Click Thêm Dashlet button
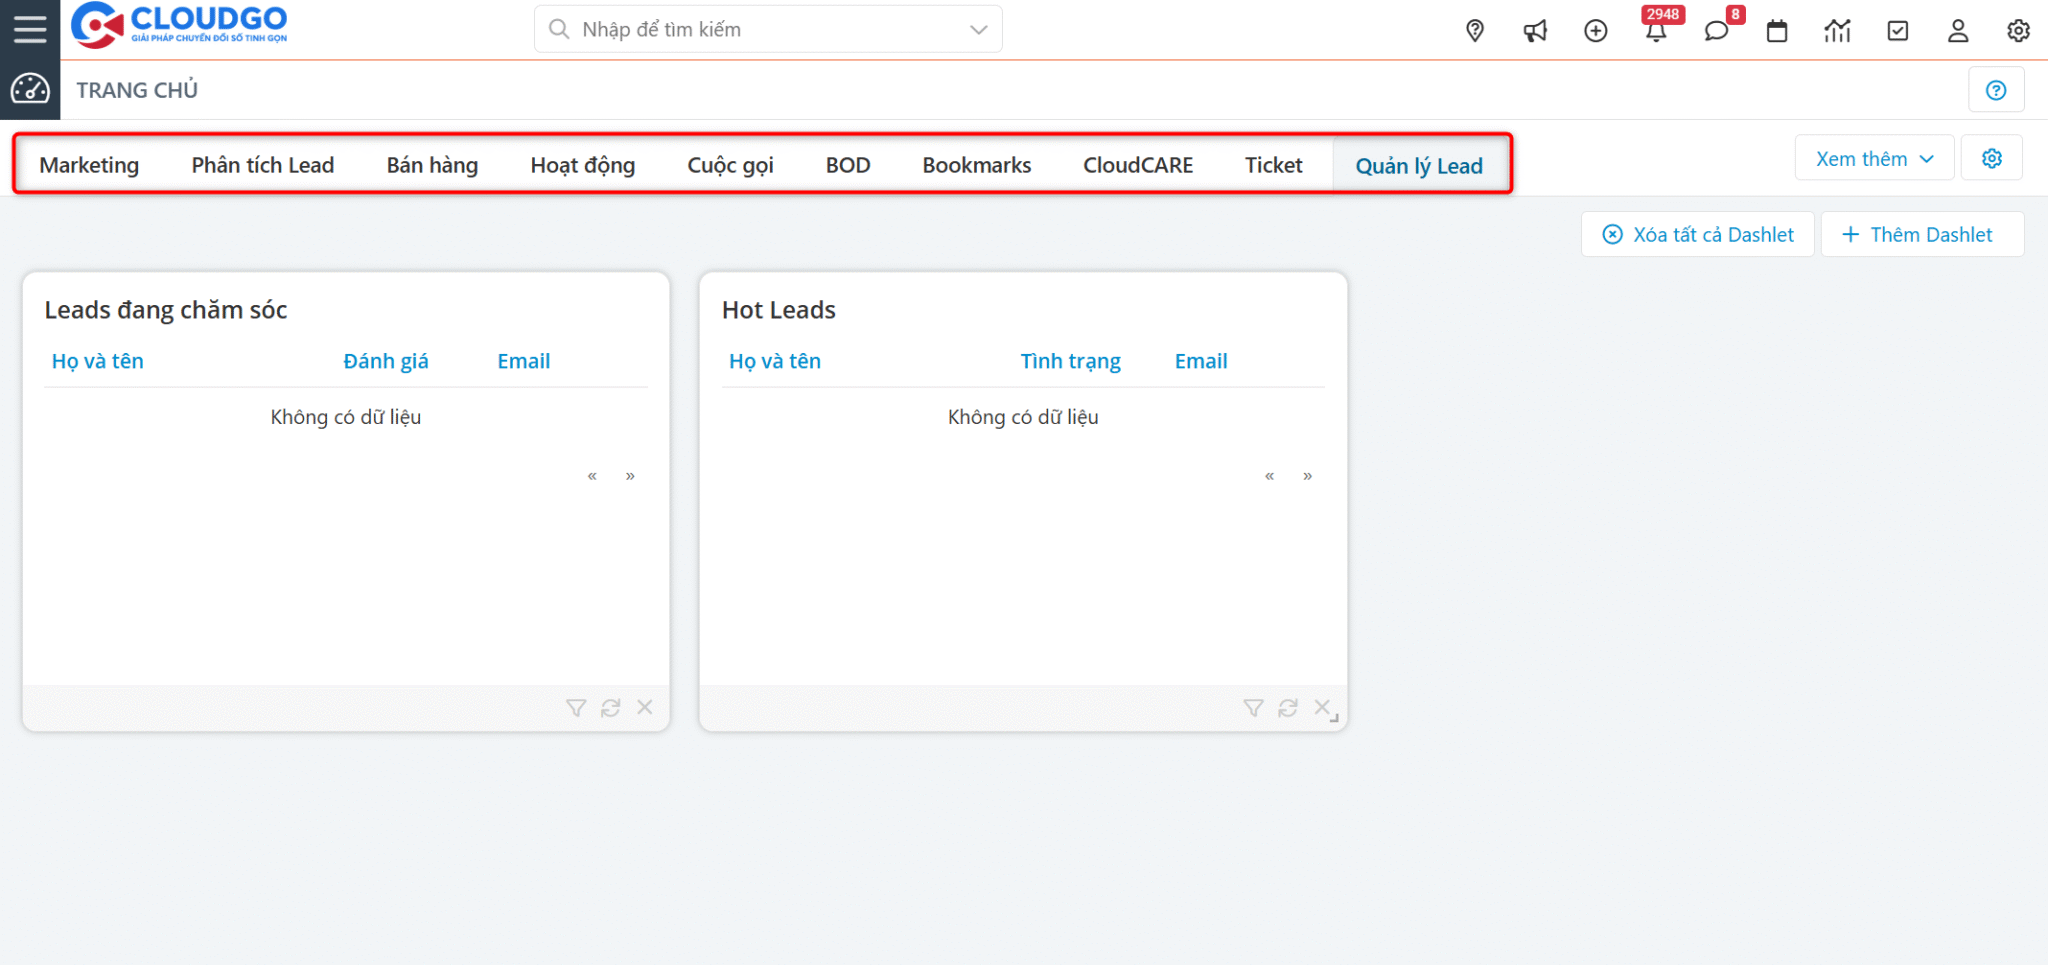 1922,234
